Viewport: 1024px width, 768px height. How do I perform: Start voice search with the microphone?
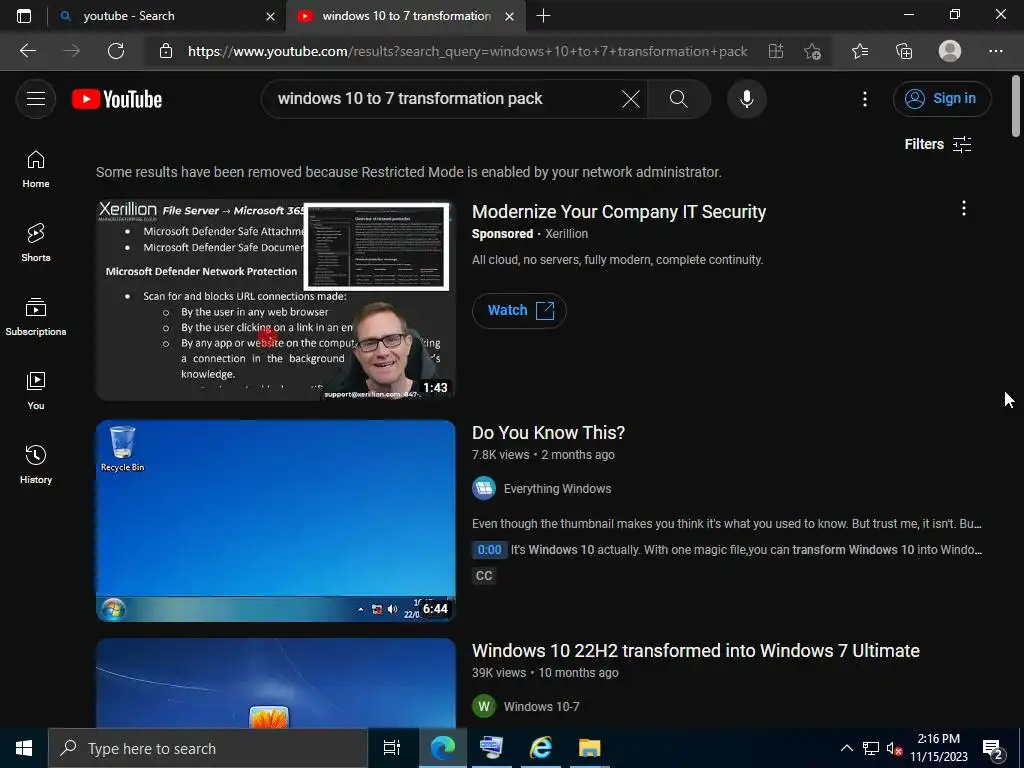(x=746, y=99)
